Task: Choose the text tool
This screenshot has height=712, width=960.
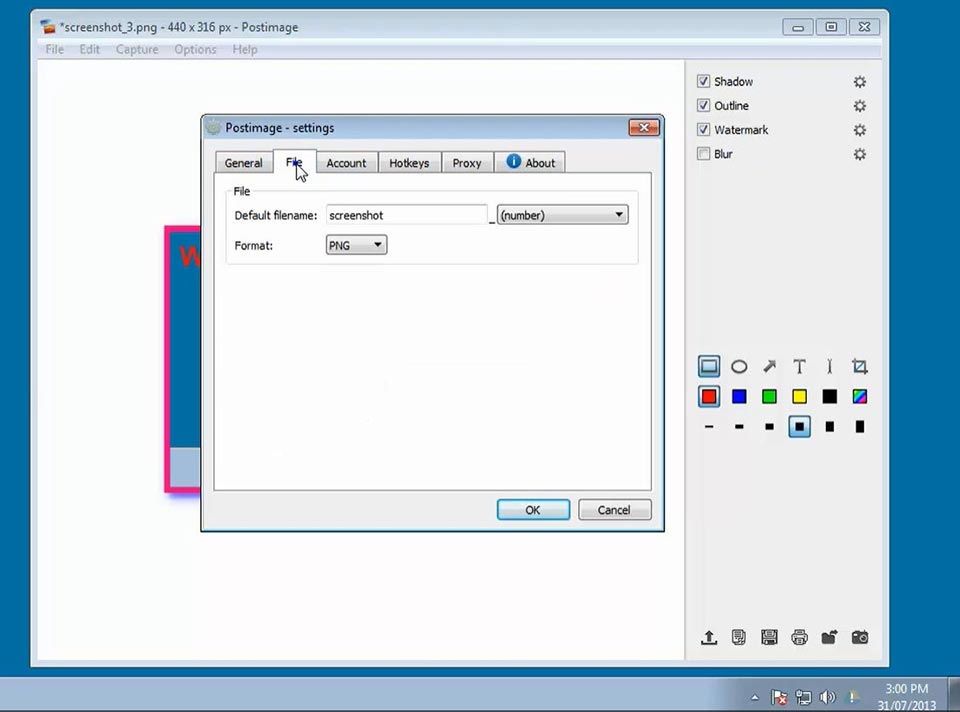Action: [799, 367]
